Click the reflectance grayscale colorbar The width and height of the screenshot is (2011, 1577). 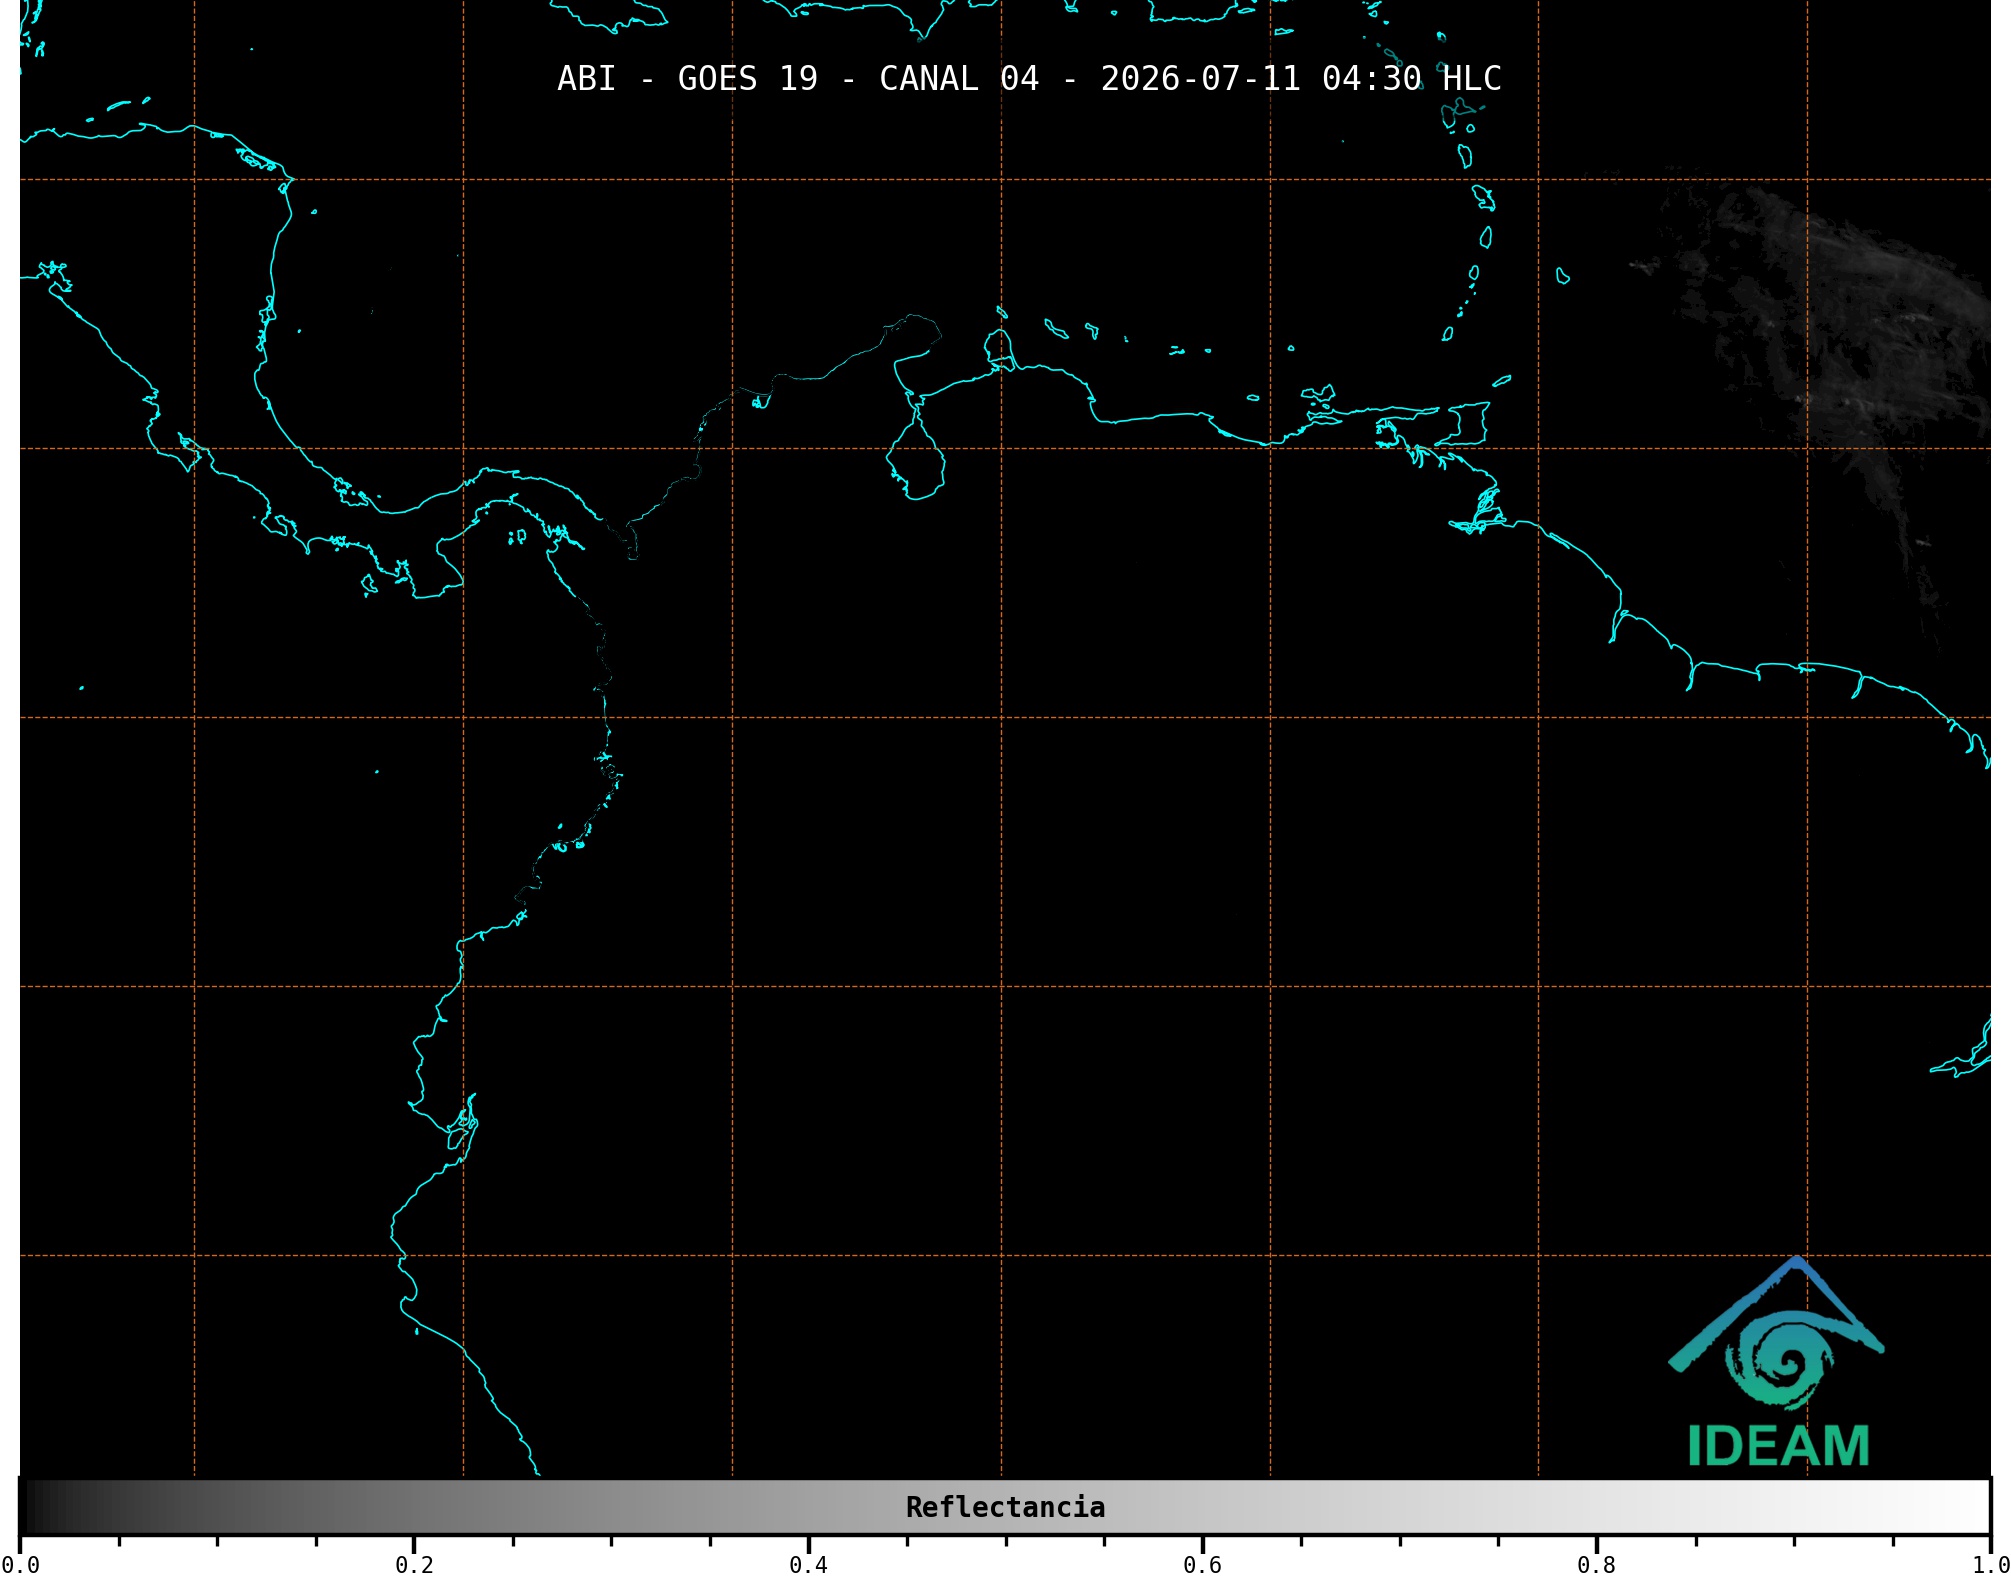[1005, 1506]
